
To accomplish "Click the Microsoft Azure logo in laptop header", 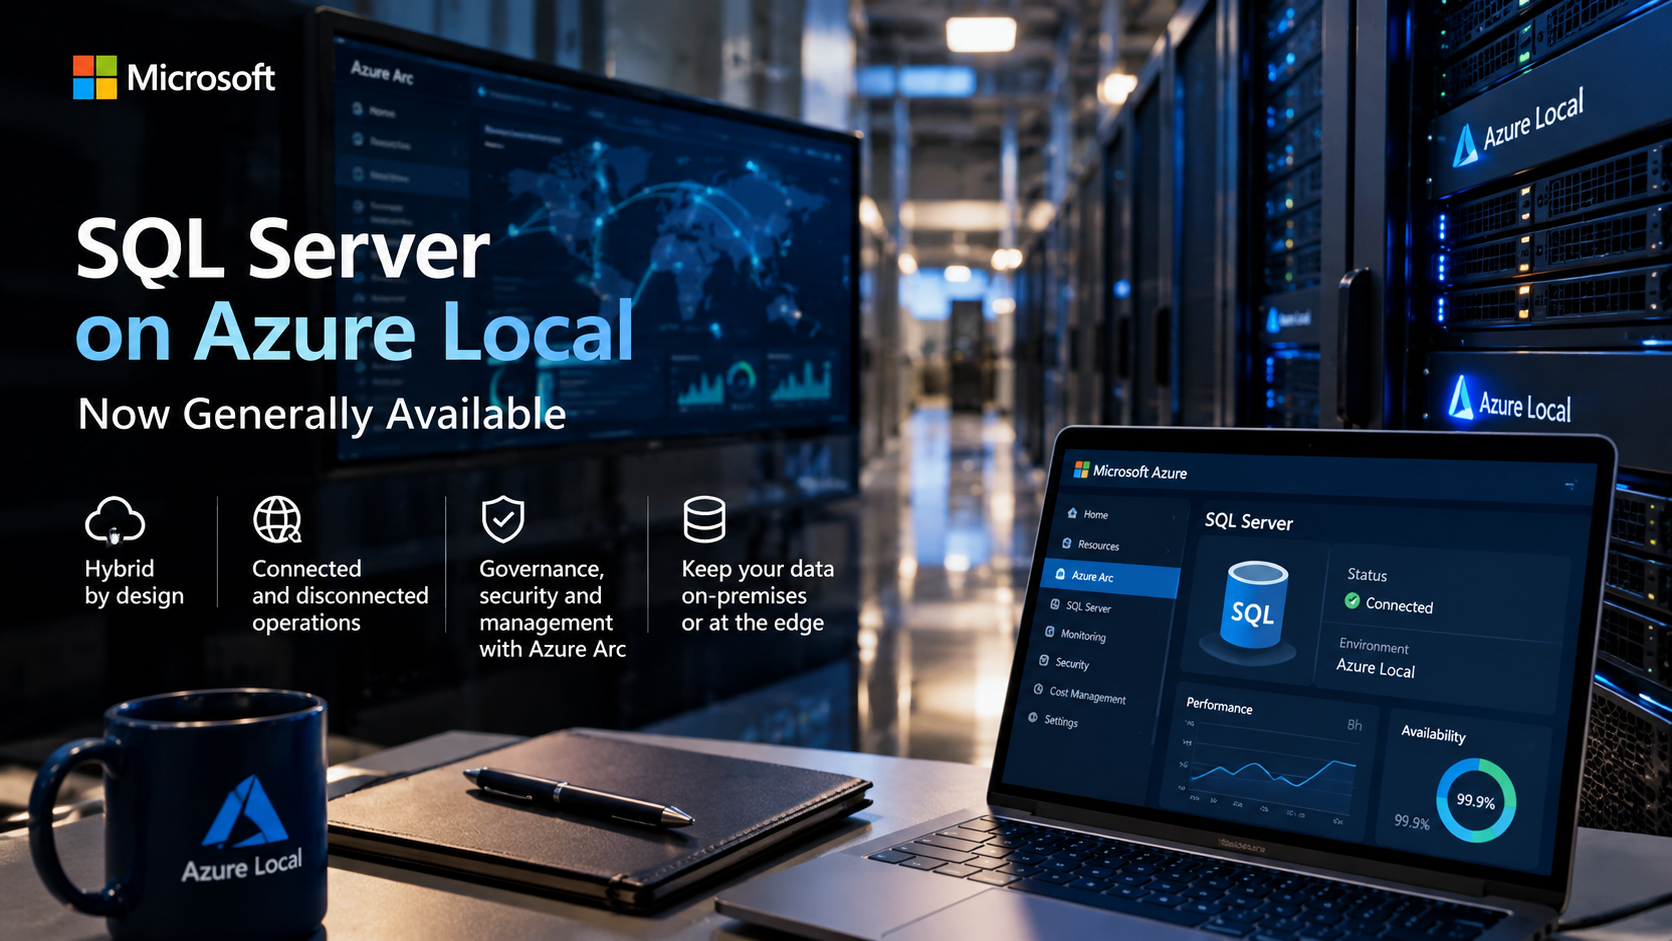I will pyautogui.click(x=1081, y=469).
